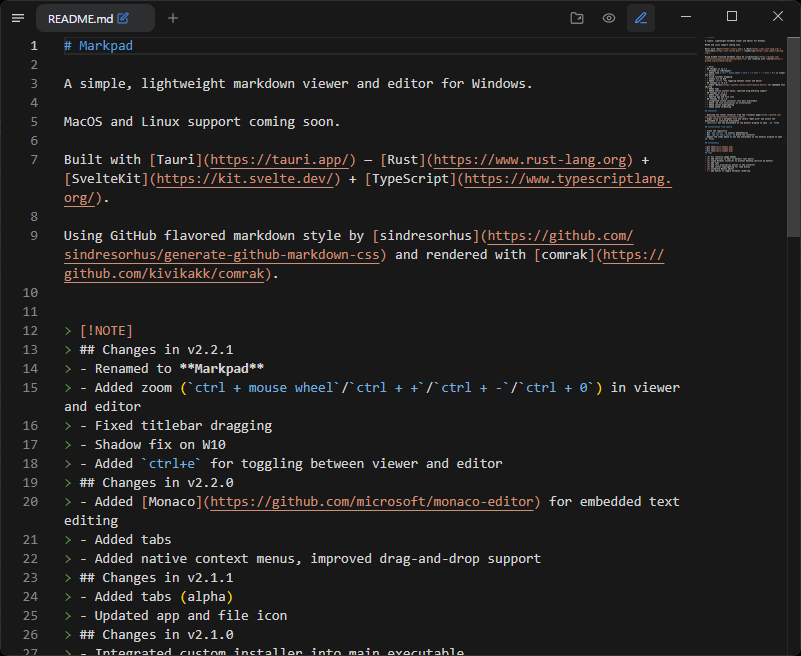Click line number 12 in the gutter
The height and width of the screenshot is (656, 801).
click(30, 330)
